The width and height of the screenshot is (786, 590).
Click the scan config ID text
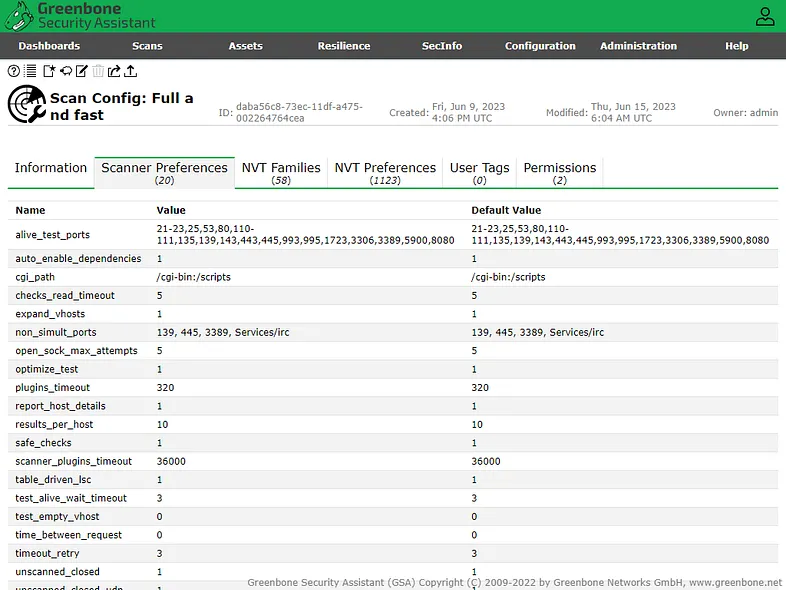pyautogui.click(x=299, y=112)
